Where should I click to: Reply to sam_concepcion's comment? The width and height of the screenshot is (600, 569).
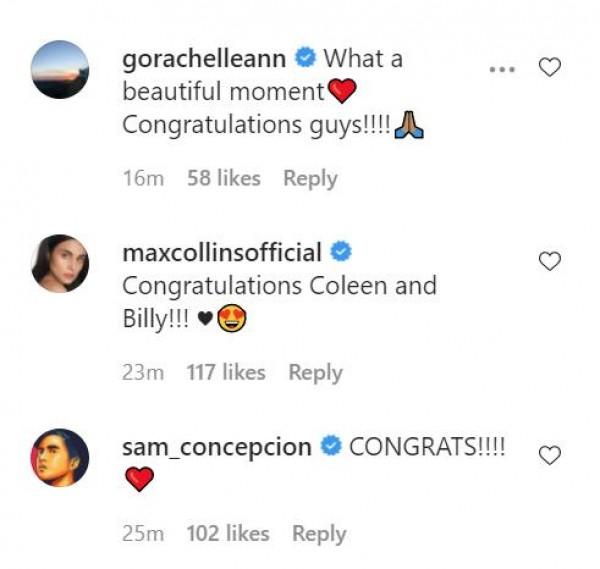319,534
